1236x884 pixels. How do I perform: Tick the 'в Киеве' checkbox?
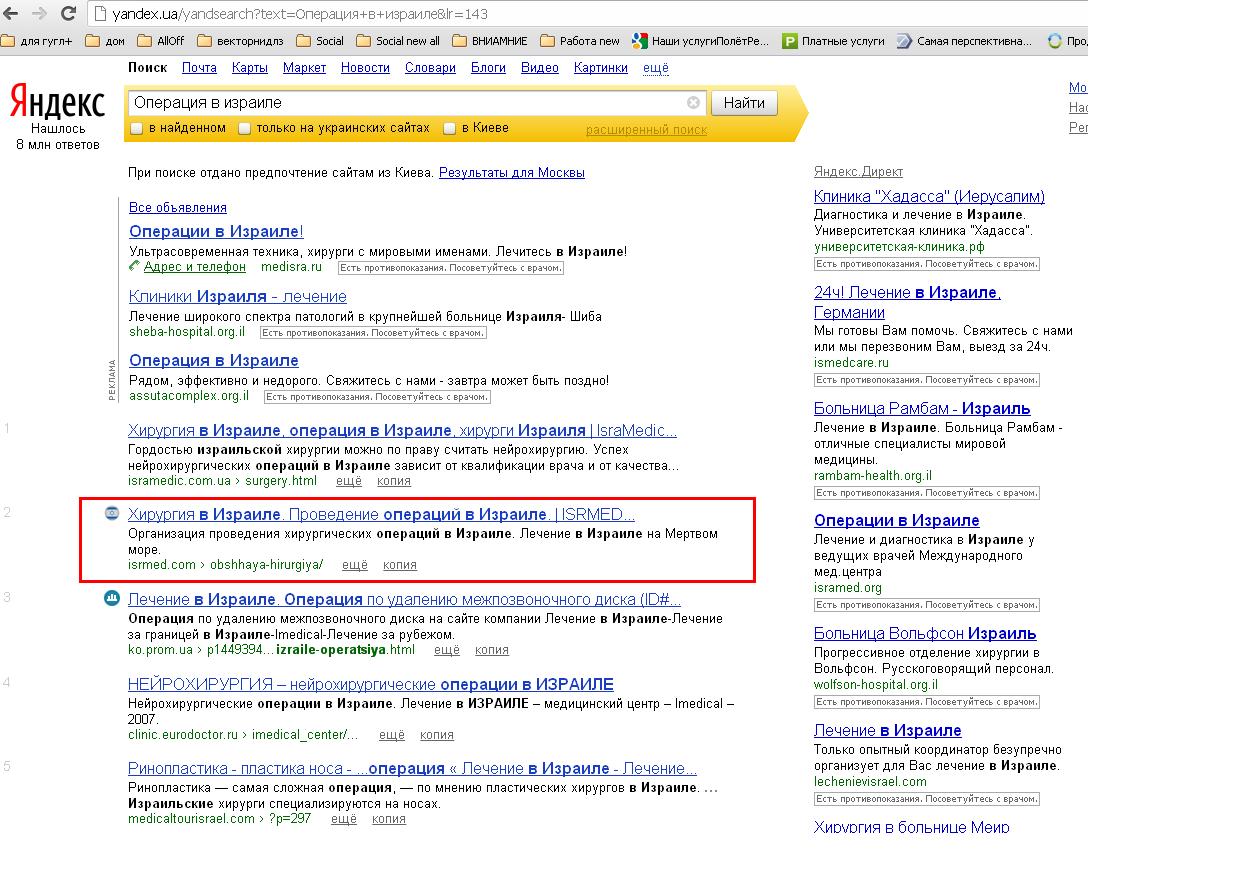(x=450, y=129)
